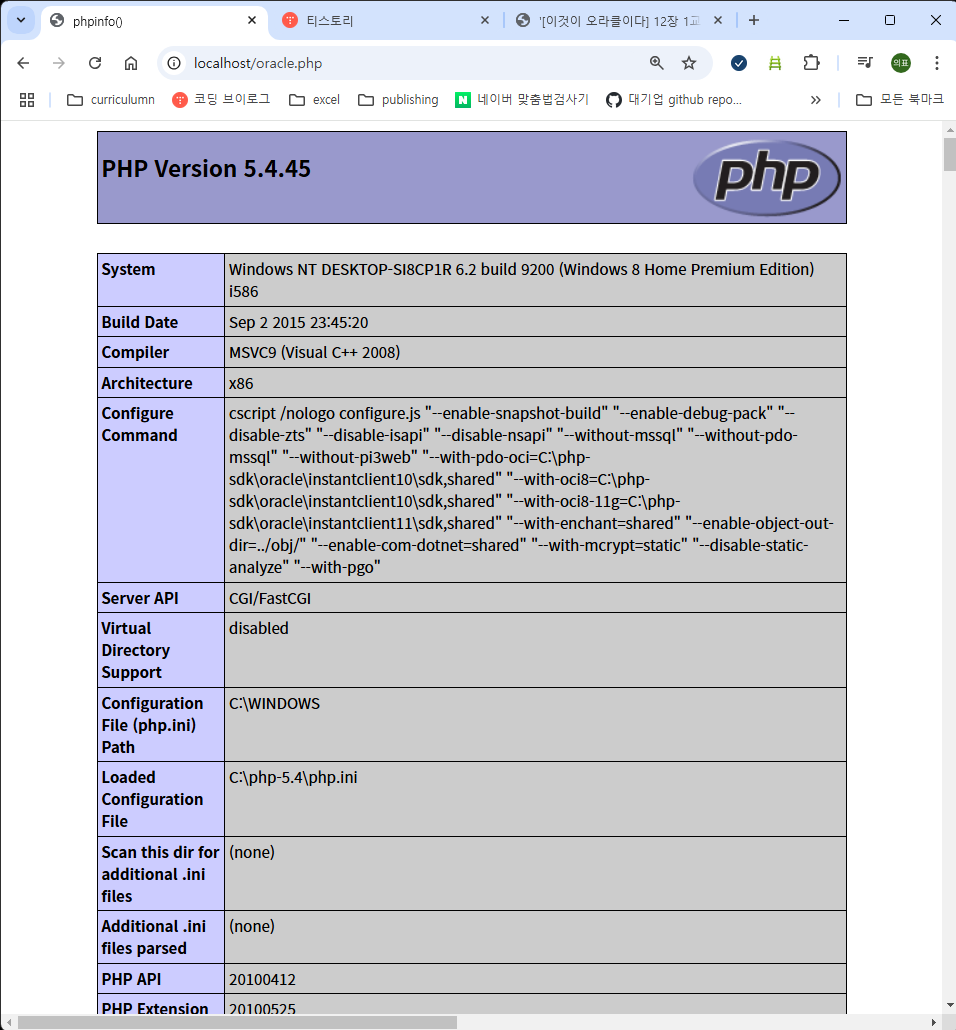Click the Architecture value x86
Screen dimensions: 956x1030
pos(241,384)
